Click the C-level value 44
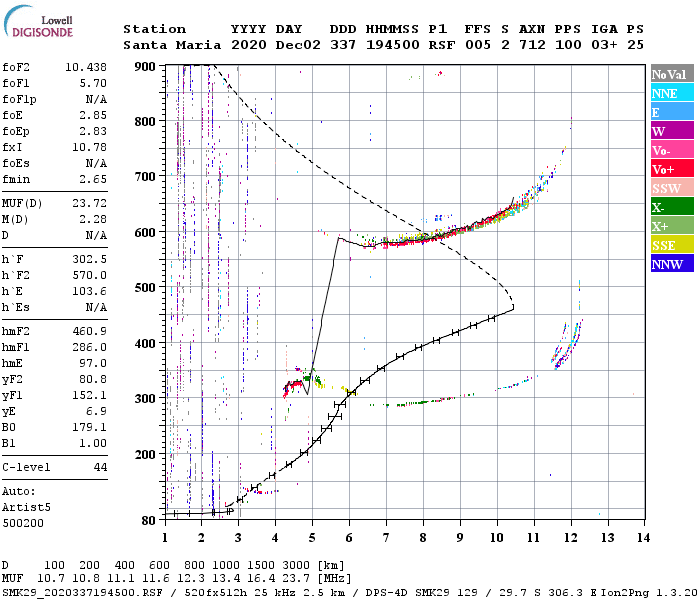The width and height of the screenshot is (700, 600). pos(100,467)
